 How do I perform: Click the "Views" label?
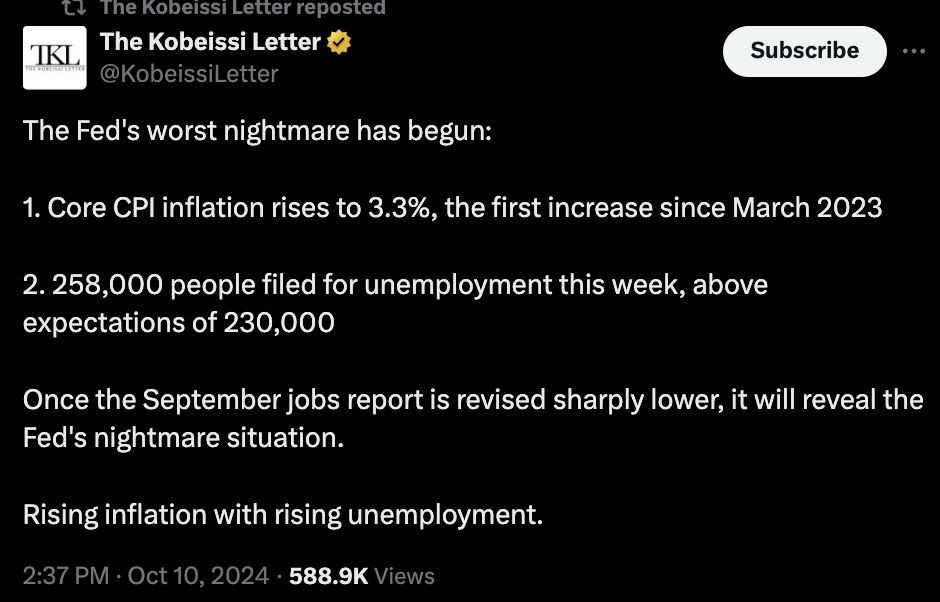(x=404, y=576)
